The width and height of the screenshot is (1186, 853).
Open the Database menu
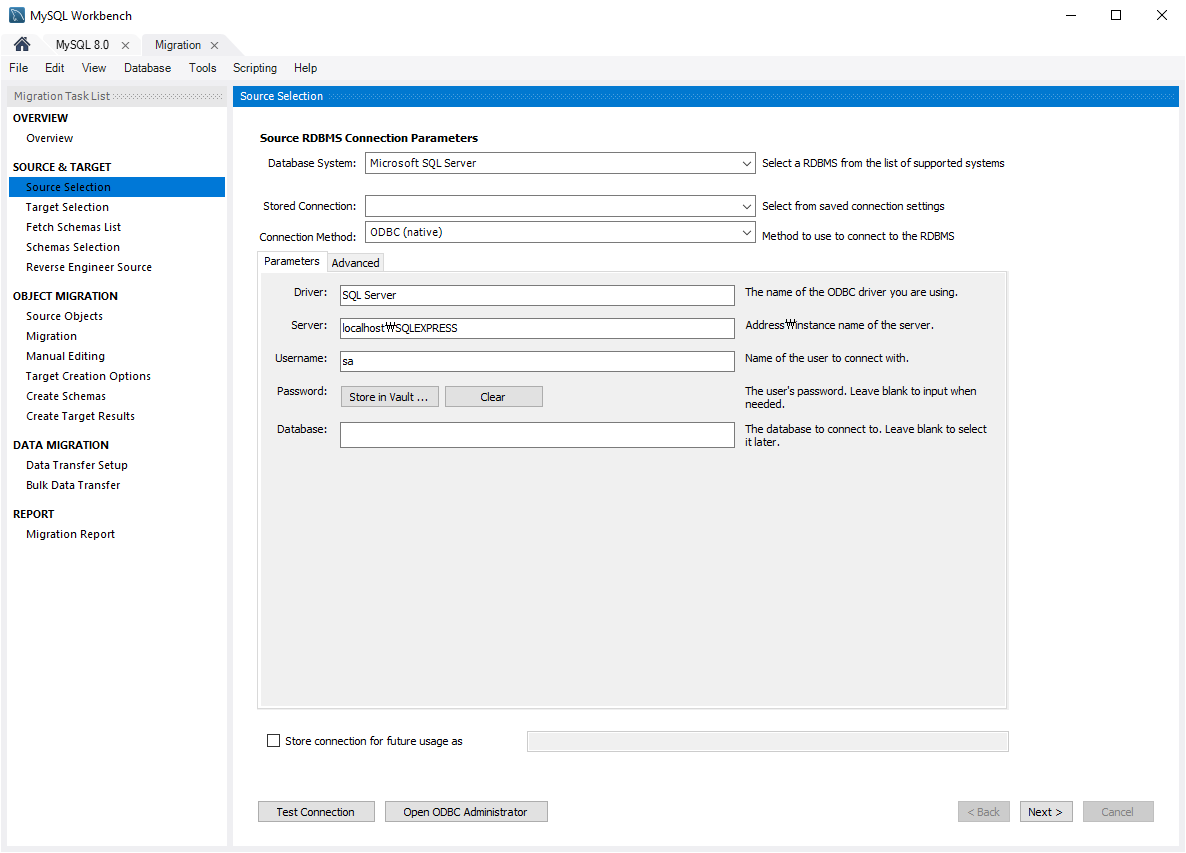[147, 68]
